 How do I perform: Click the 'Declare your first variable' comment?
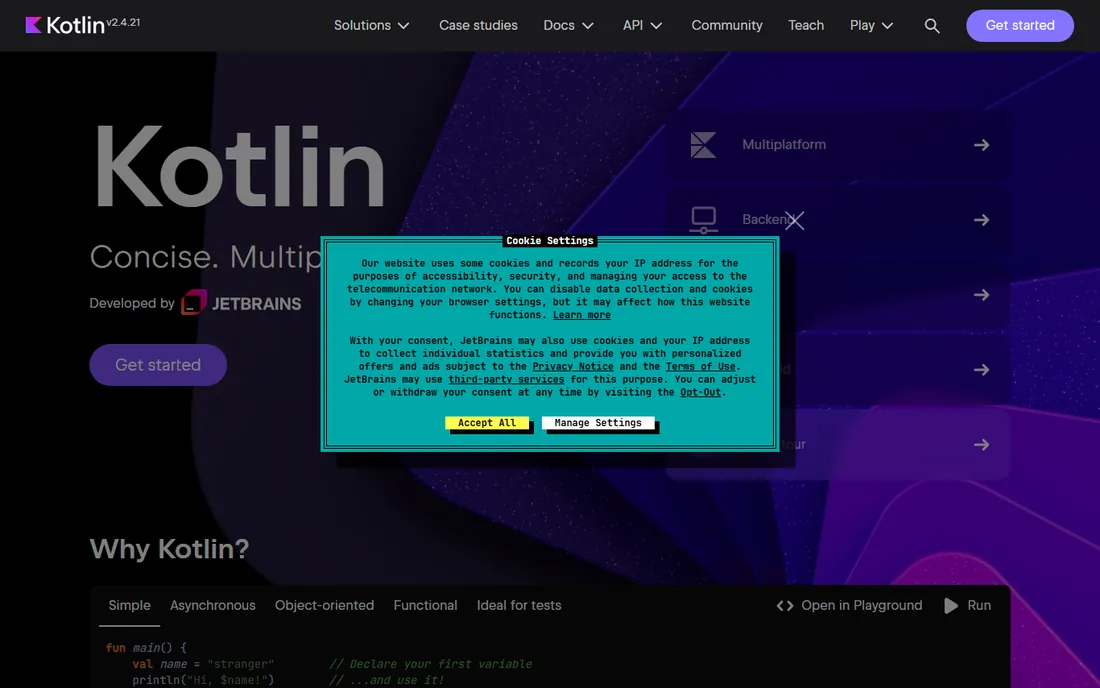click(430, 663)
